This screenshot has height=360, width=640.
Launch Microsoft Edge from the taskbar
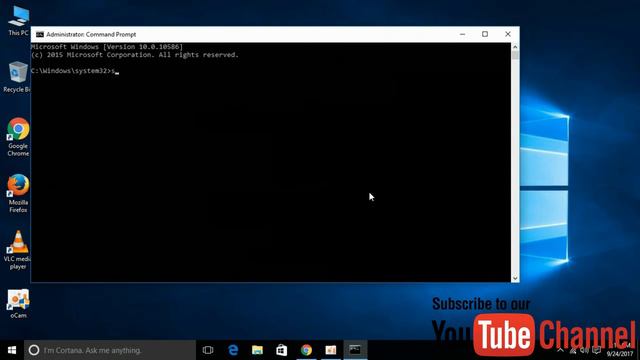(233, 350)
